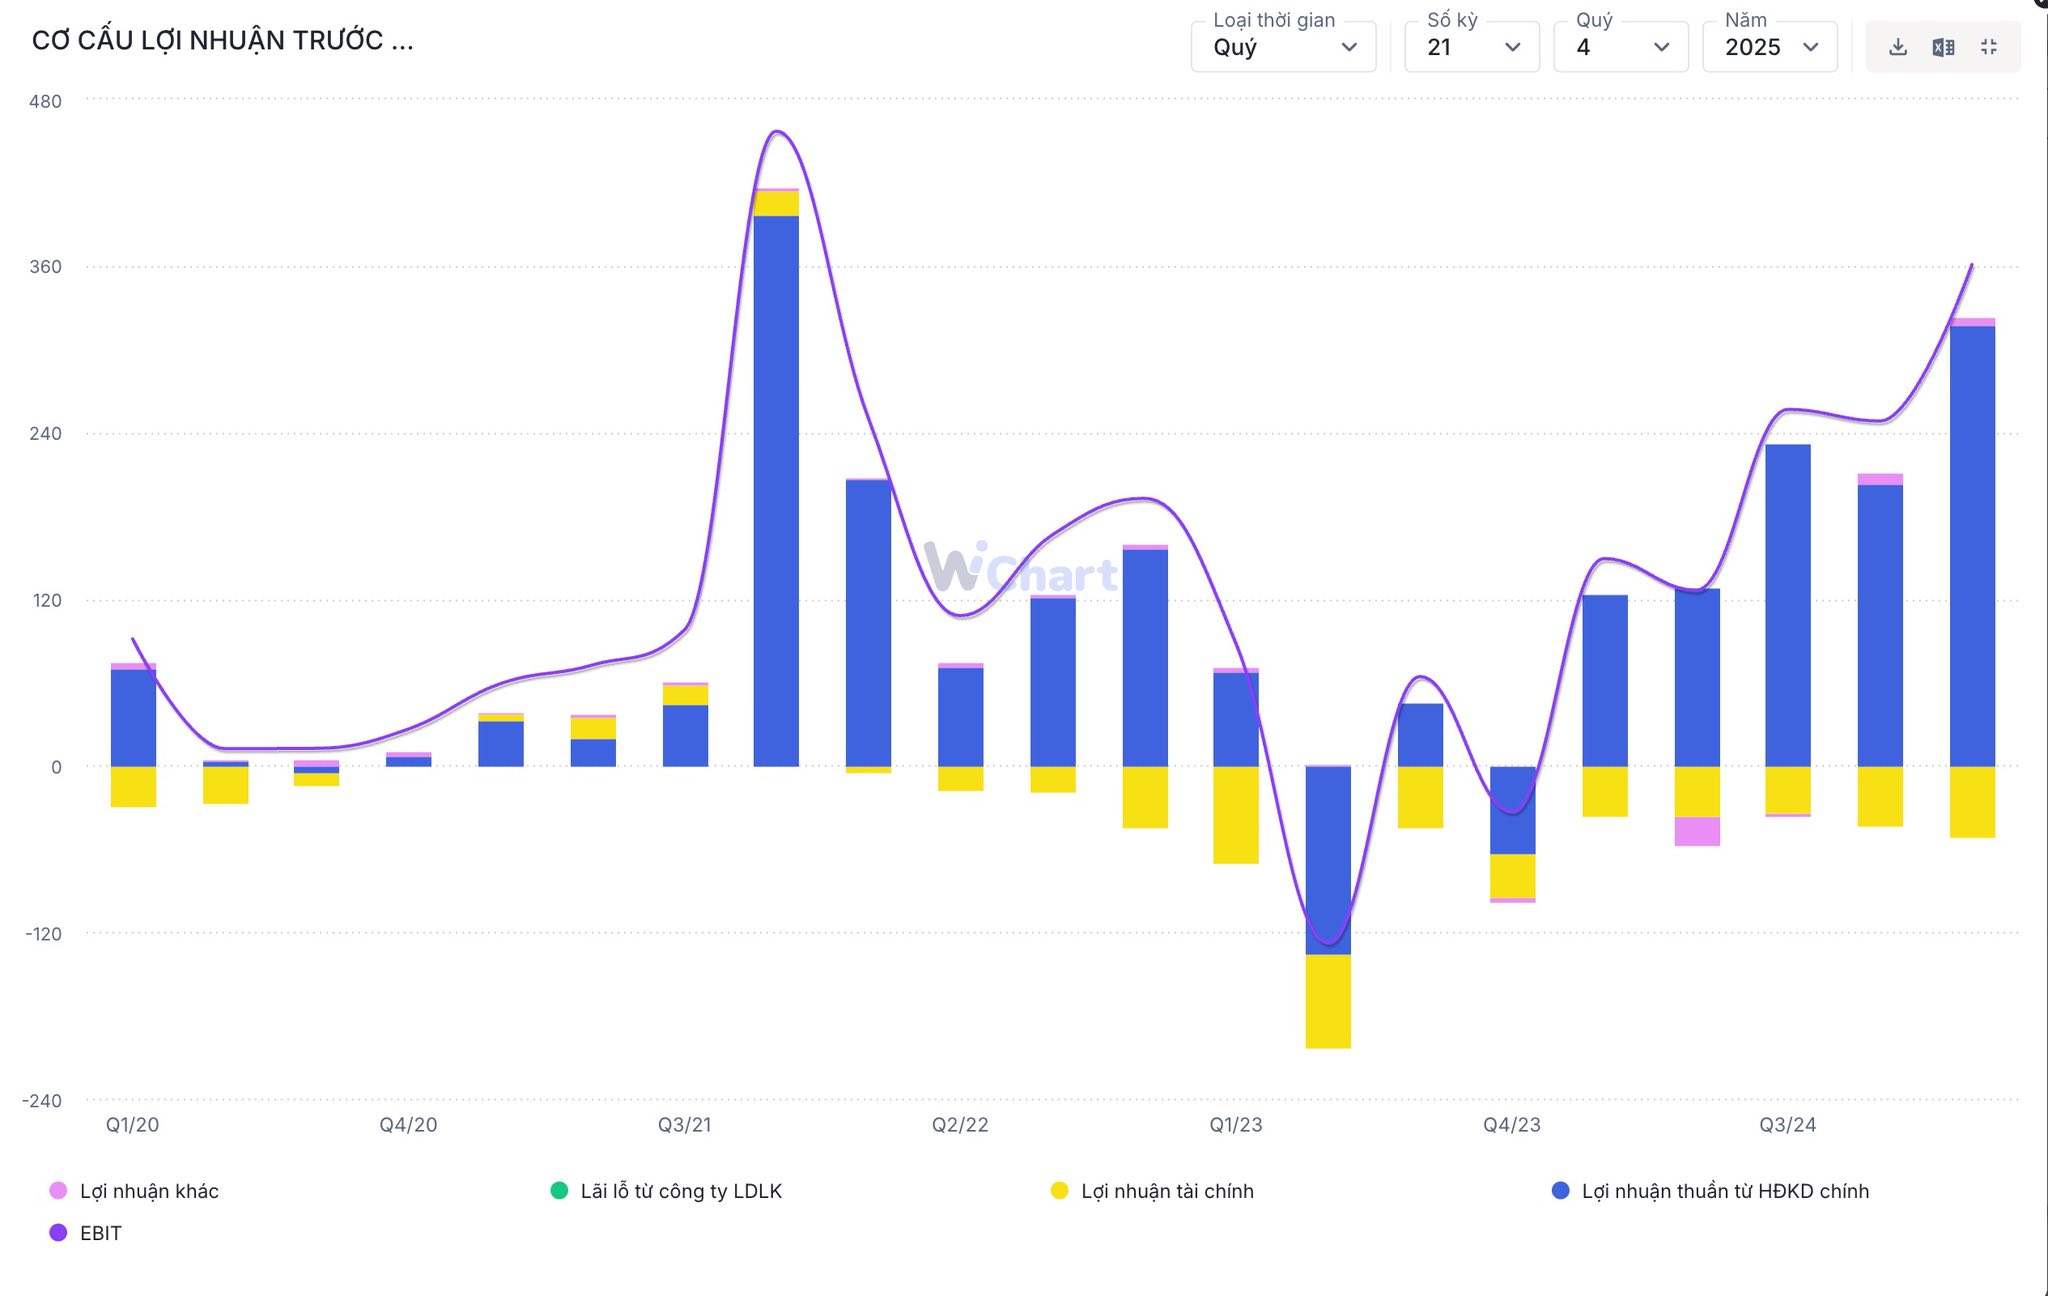Viewport: 2048px width, 1296px height.
Task: Click the download chart image icon
Action: 1898,47
